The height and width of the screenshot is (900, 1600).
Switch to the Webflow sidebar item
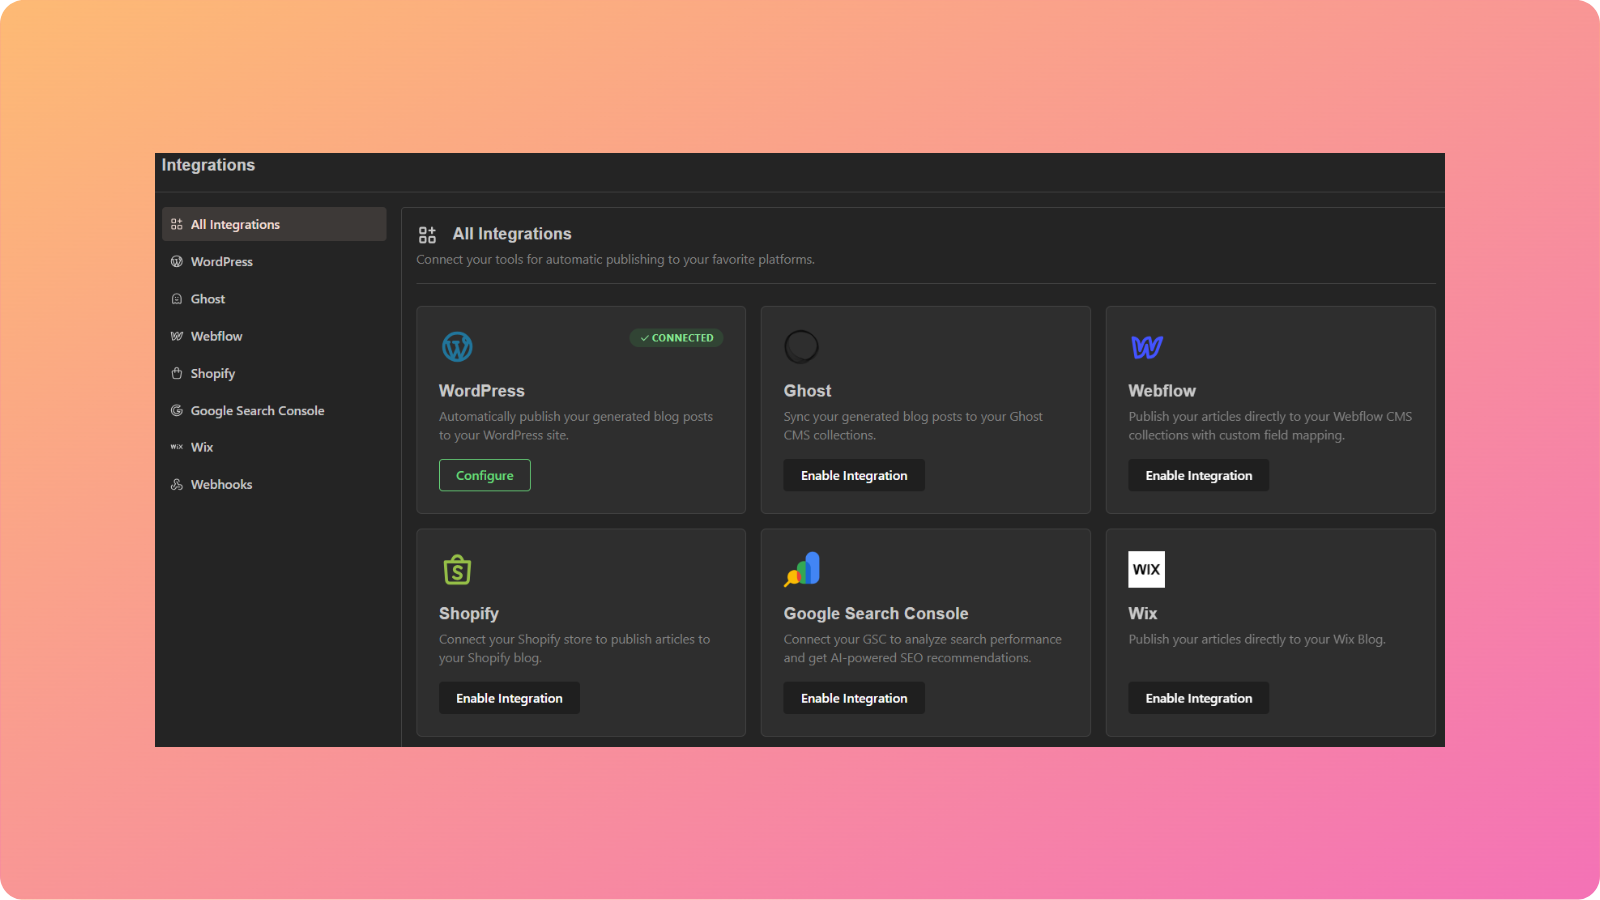point(215,336)
